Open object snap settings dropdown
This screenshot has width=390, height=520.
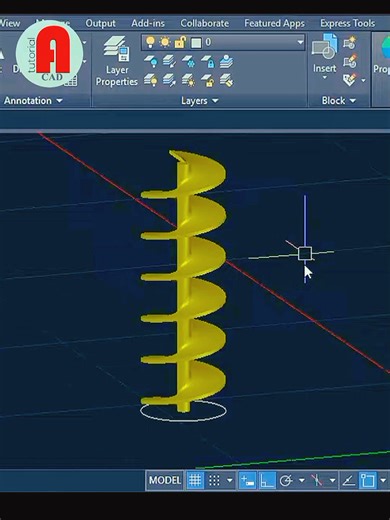pyautogui.click(x=383, y=480)
